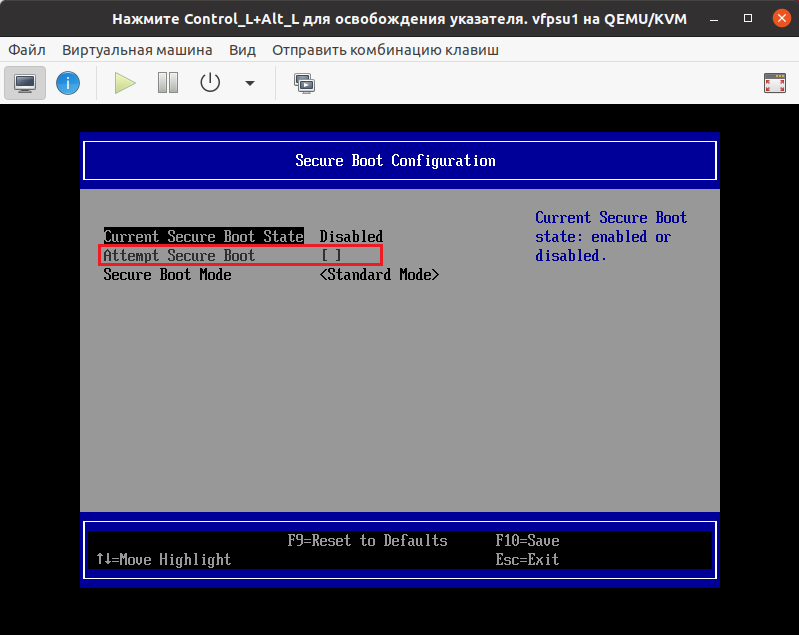Open the Виртуальная машина menu
This screenshot has width=799, height=635.
[x=137, y=50]
